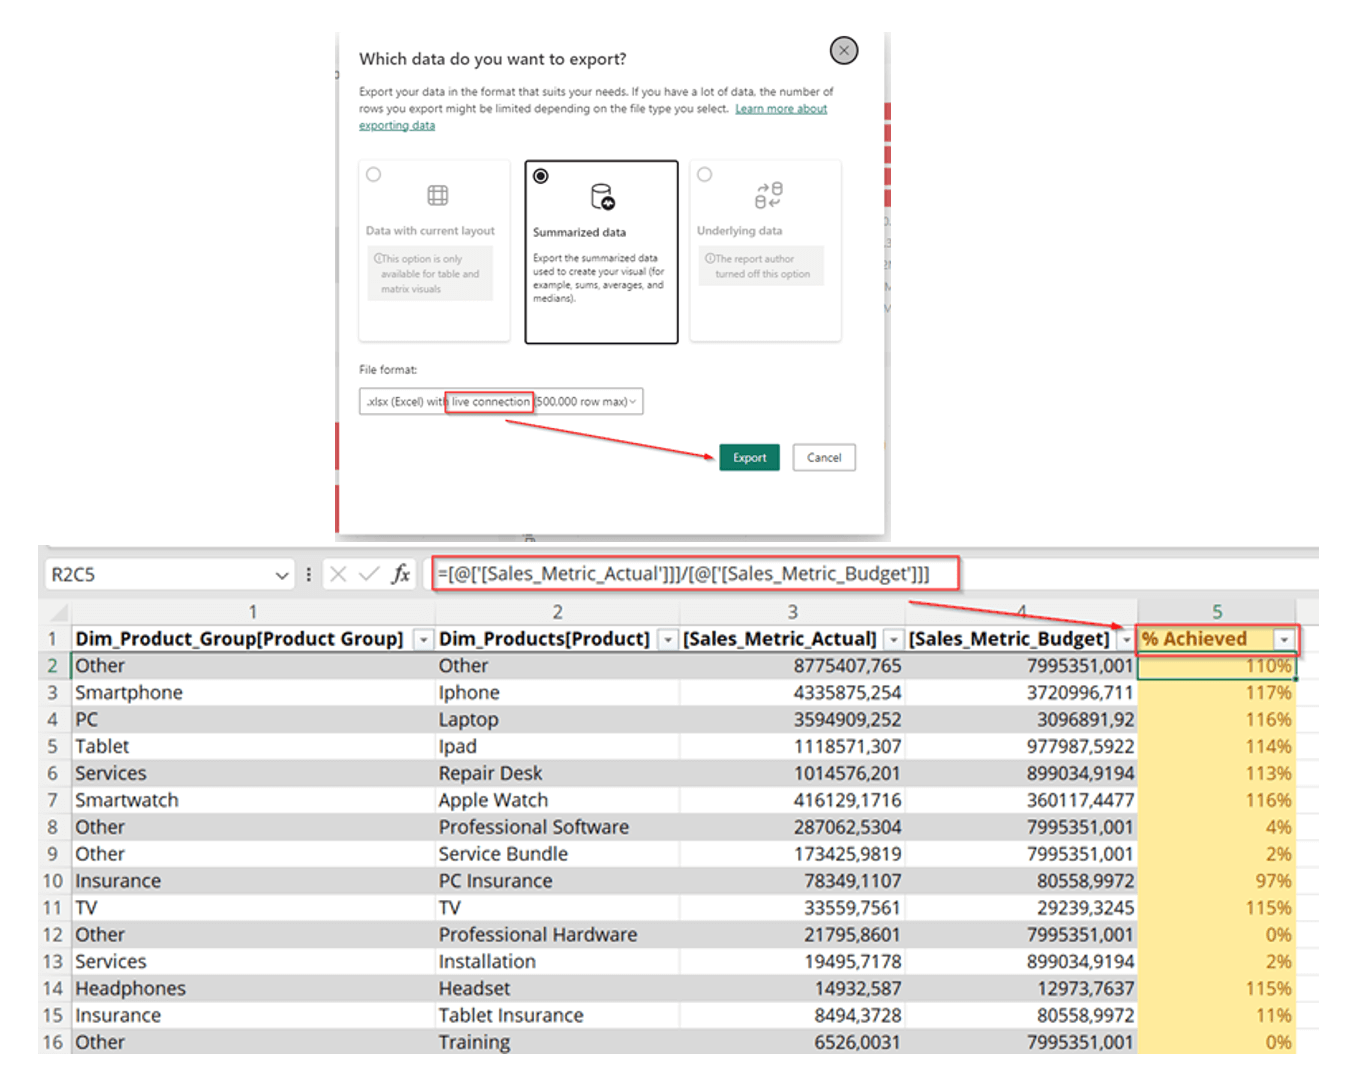1346x1066 pixels.
Task: Click the Professional Software cell
Action: [x=558, y=828]
